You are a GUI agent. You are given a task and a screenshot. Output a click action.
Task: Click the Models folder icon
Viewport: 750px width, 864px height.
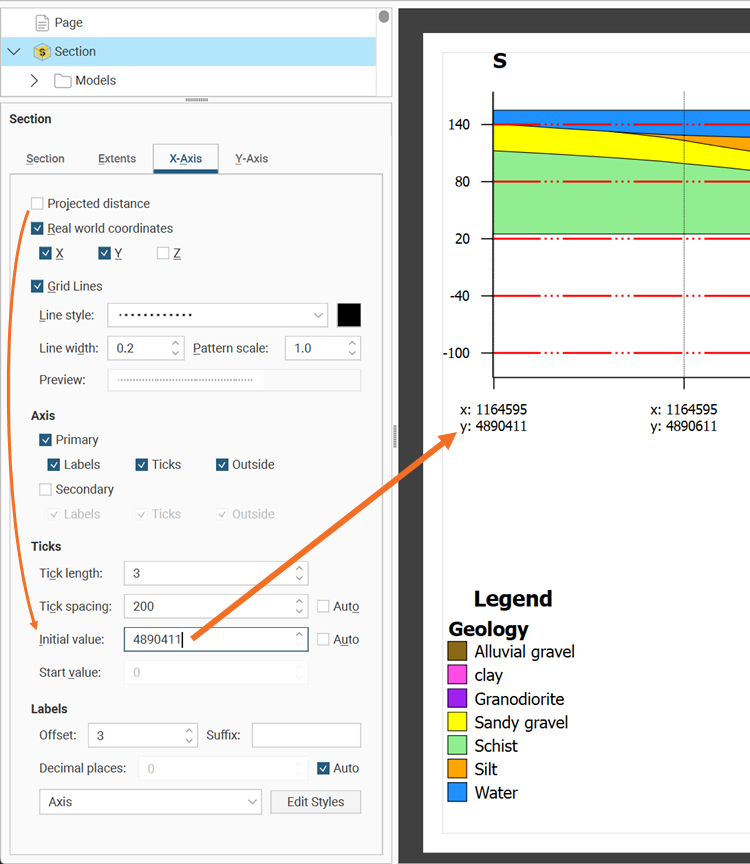[62, 81]
